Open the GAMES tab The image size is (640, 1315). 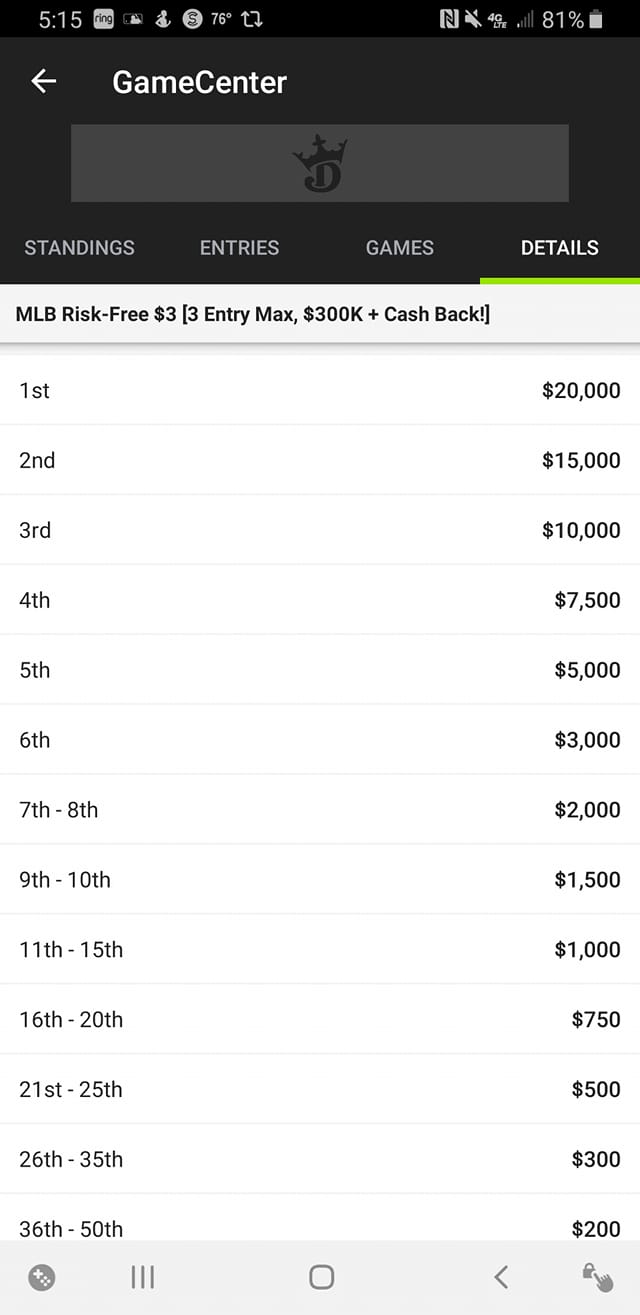coord(400,248)
